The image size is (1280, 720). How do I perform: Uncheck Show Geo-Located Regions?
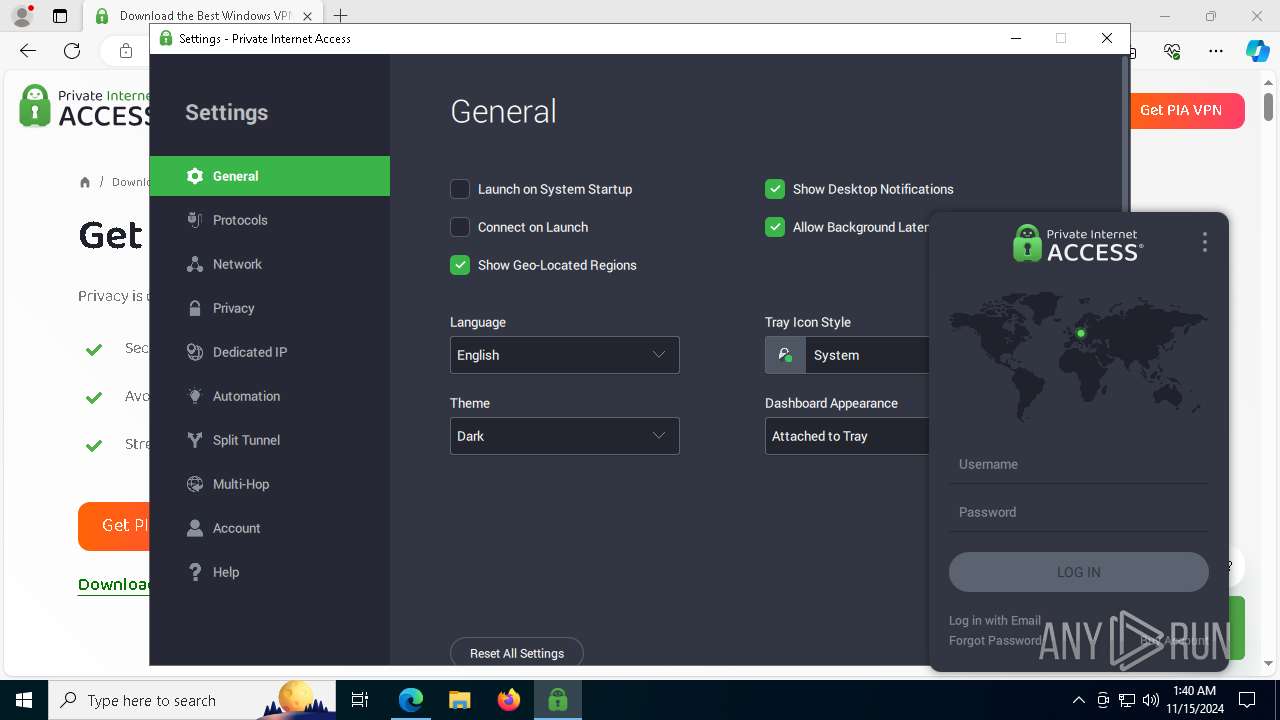coord(460,265)
